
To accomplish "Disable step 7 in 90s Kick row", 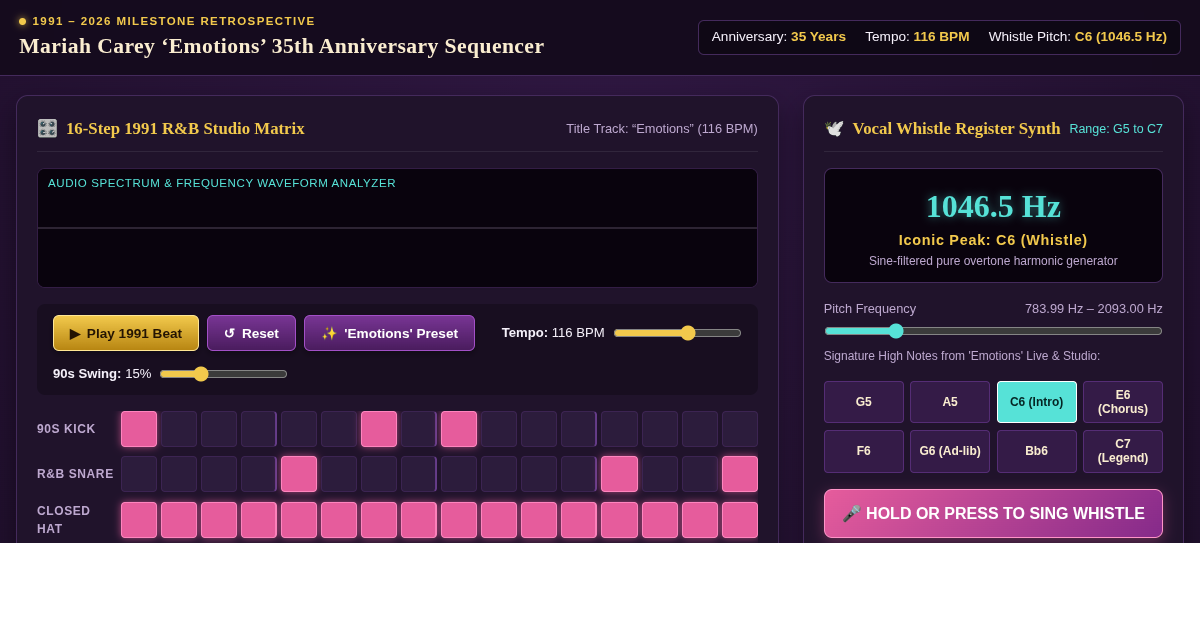I will 379,429.
